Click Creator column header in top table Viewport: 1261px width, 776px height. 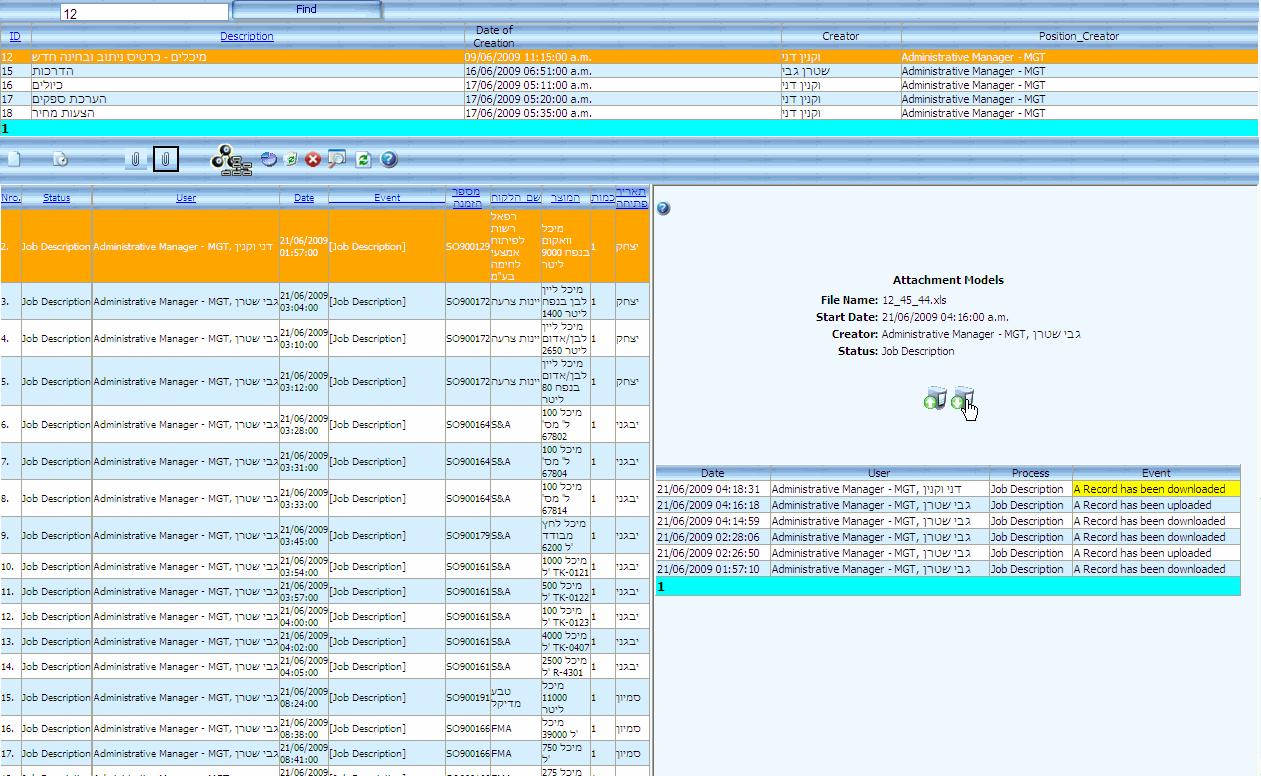(x=840, y=36)
